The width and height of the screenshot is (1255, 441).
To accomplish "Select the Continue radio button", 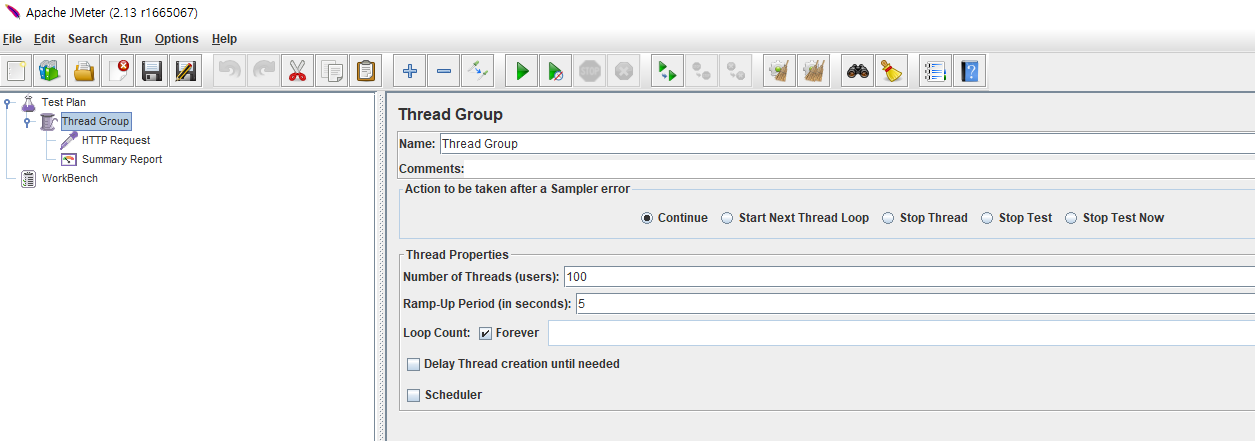I will point(647,218).
